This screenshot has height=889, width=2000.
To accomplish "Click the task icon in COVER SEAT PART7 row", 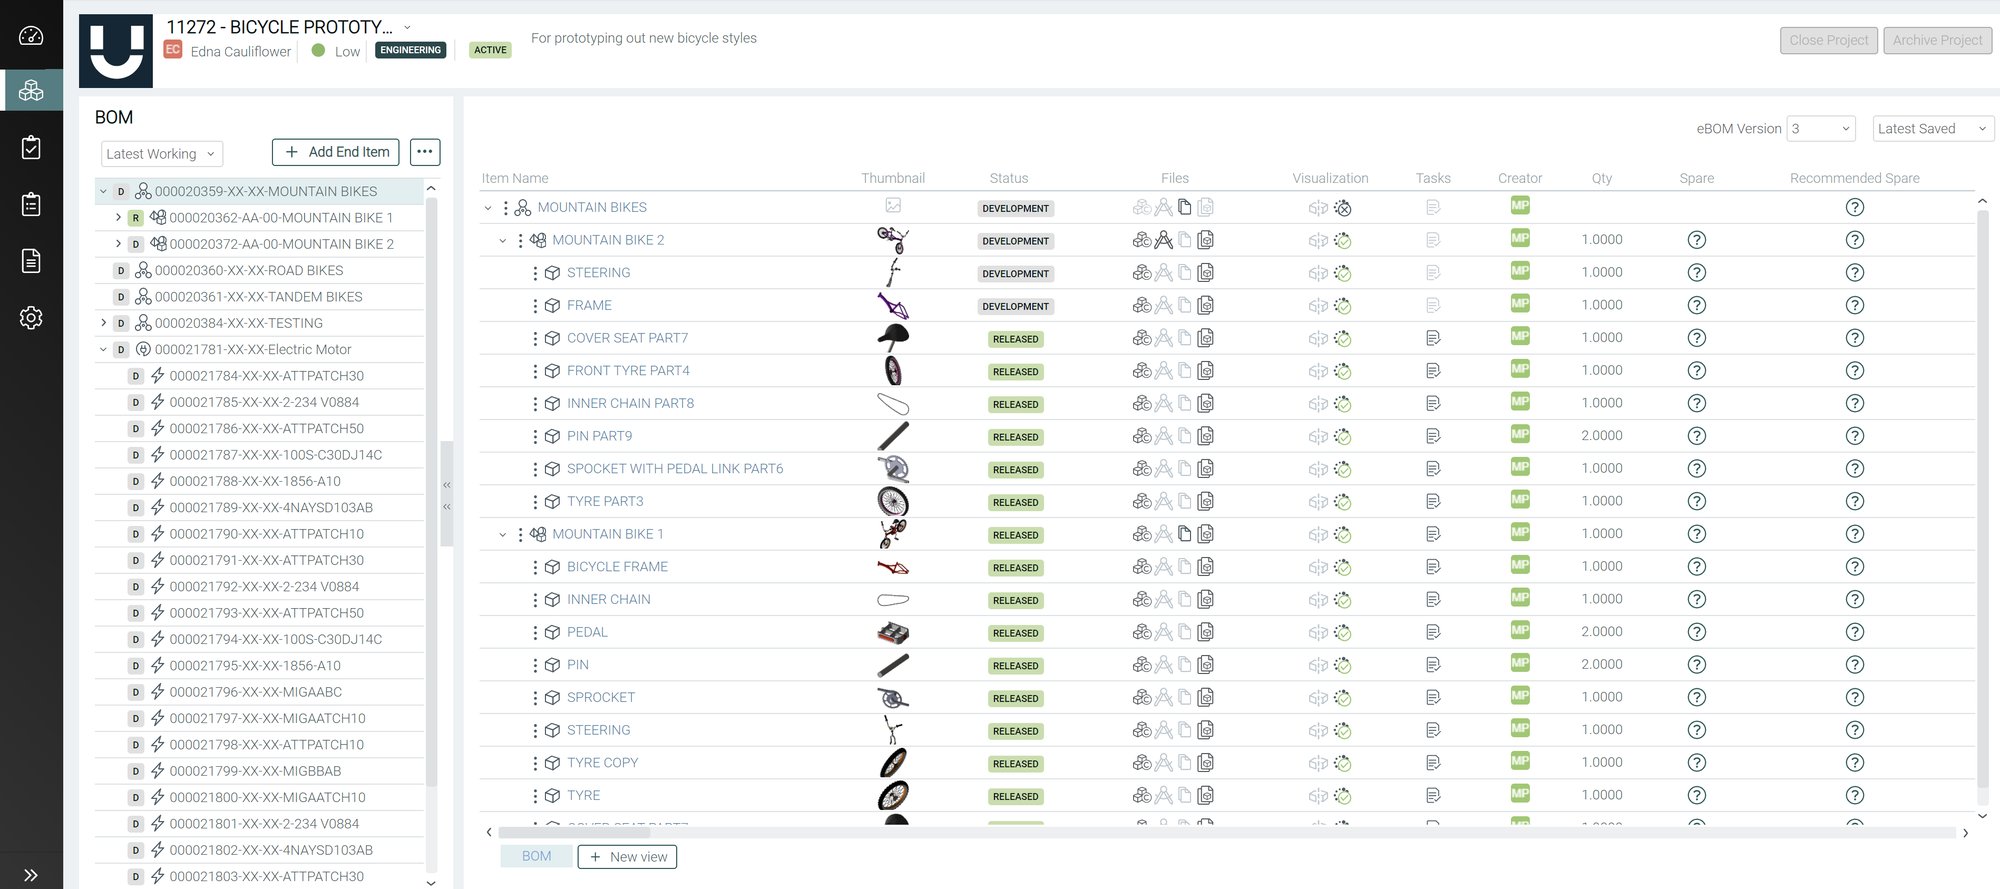I will pyautogui.click(x=1433, y=338).
